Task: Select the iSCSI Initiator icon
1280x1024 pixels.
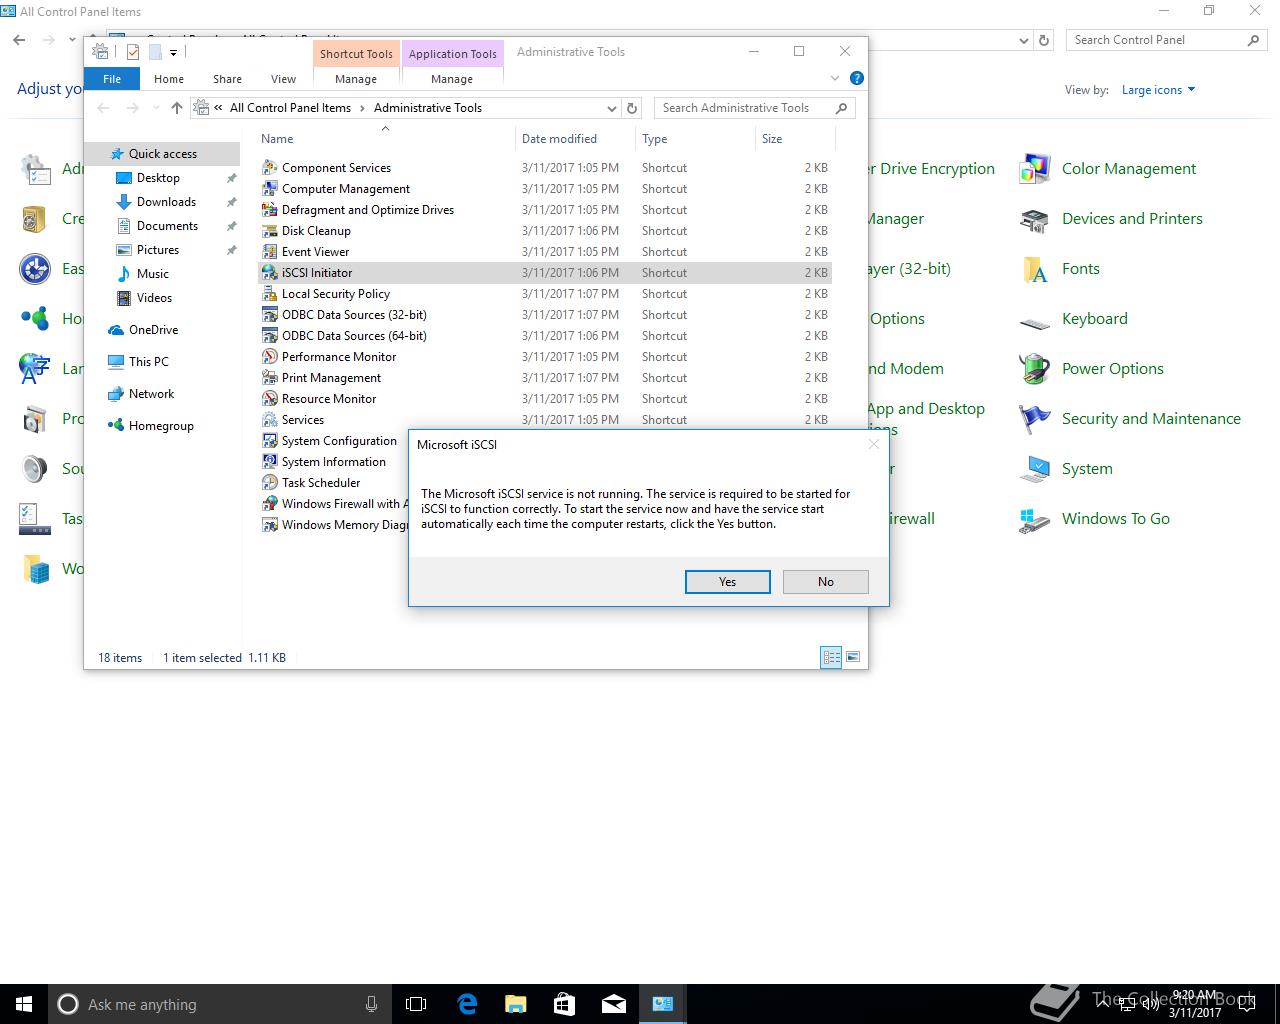Action: 269,273
